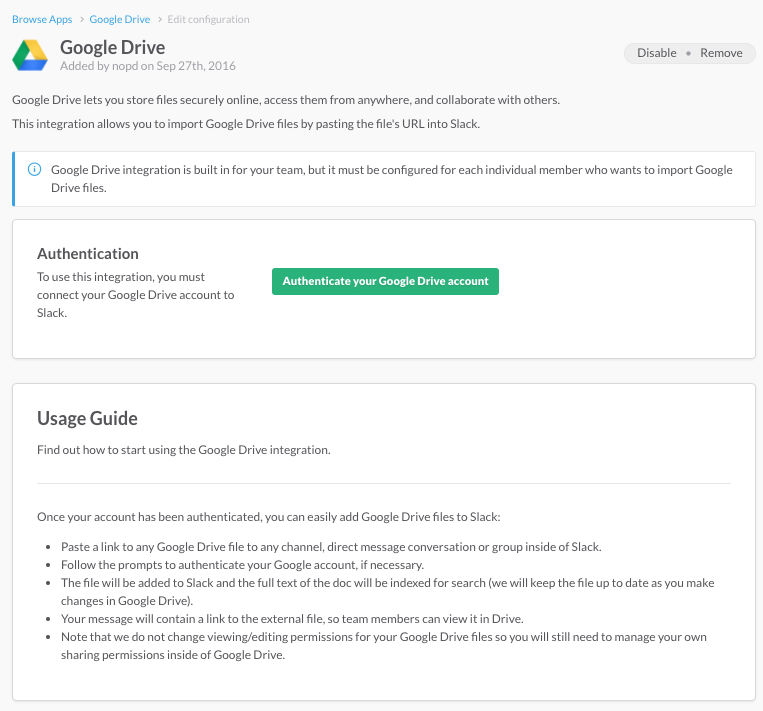Disable the Google Drive integration
Screen dimensions: 763x711
click(657, 53)
